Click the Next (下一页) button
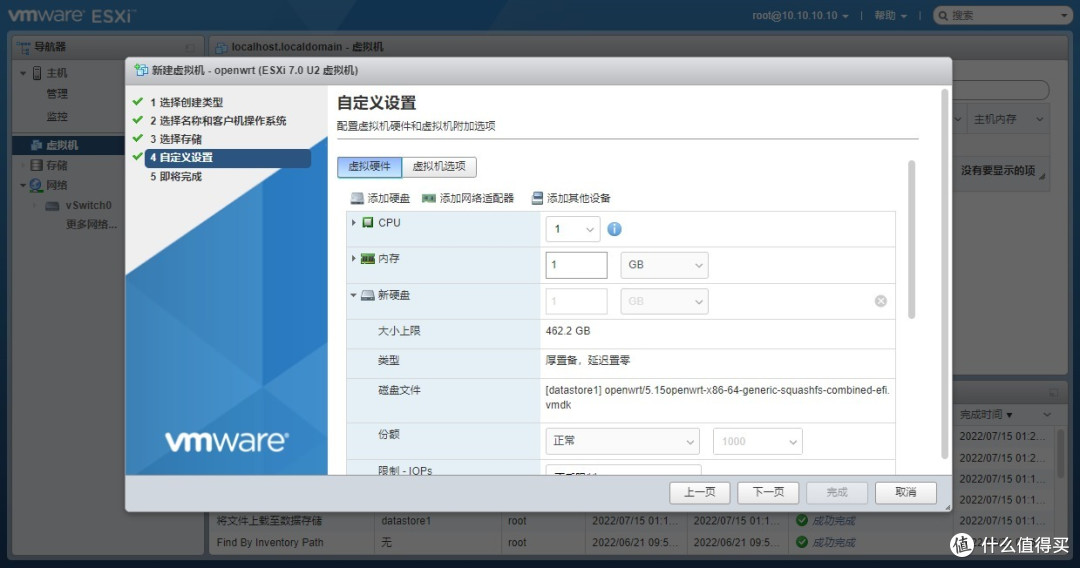This screenshot has width=1080, height=568. point(767,492)
